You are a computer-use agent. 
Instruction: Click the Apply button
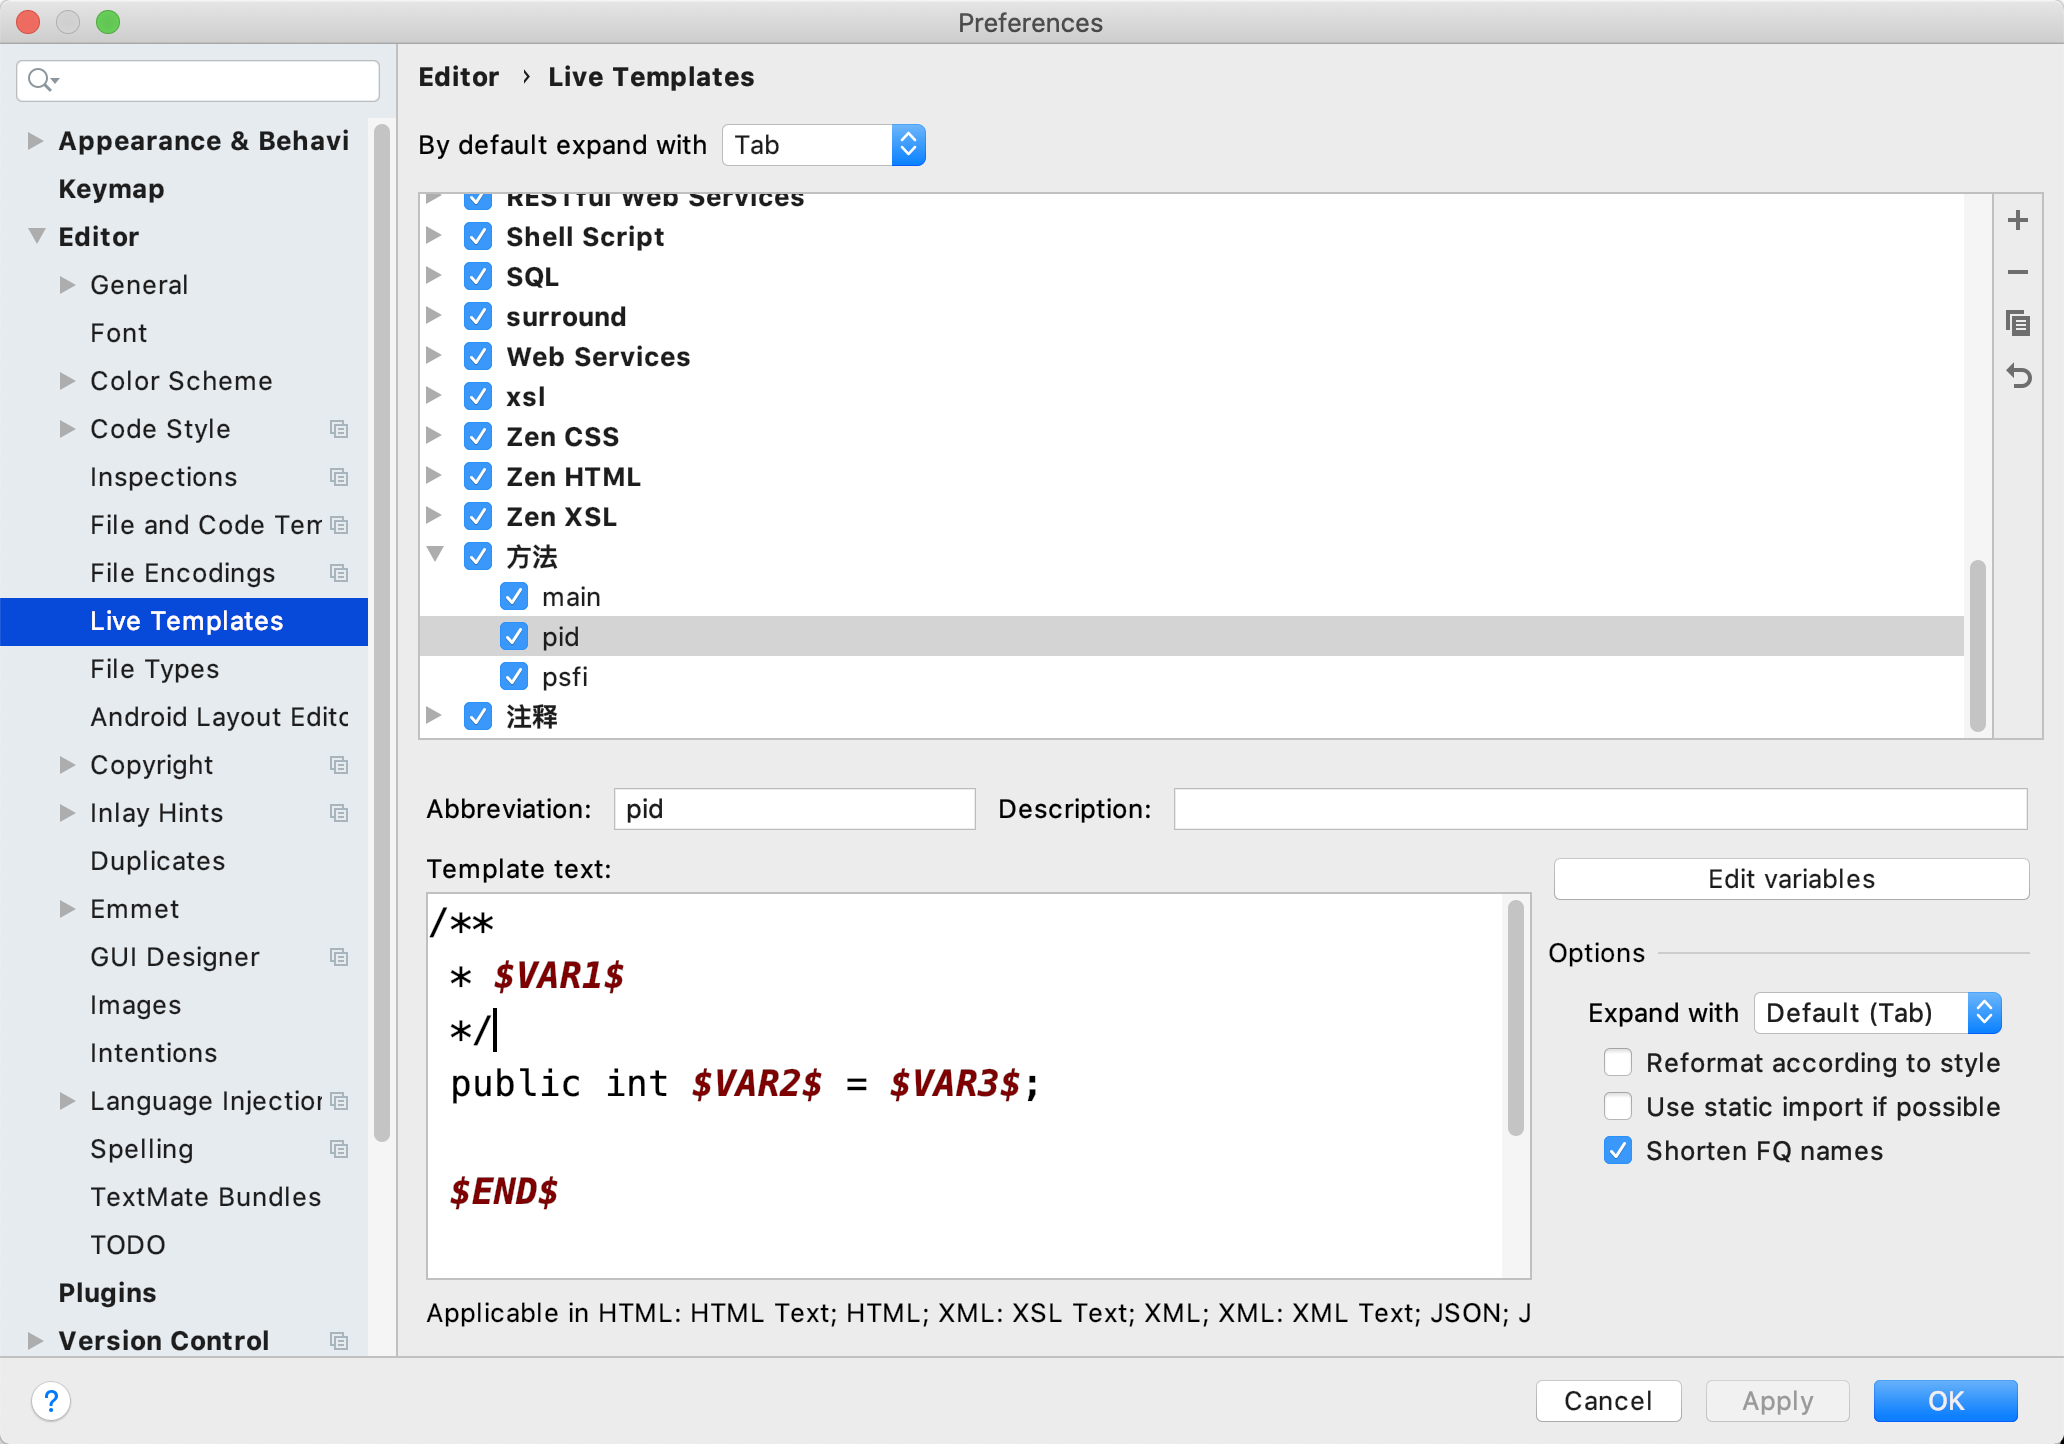coord(1777,1401)
